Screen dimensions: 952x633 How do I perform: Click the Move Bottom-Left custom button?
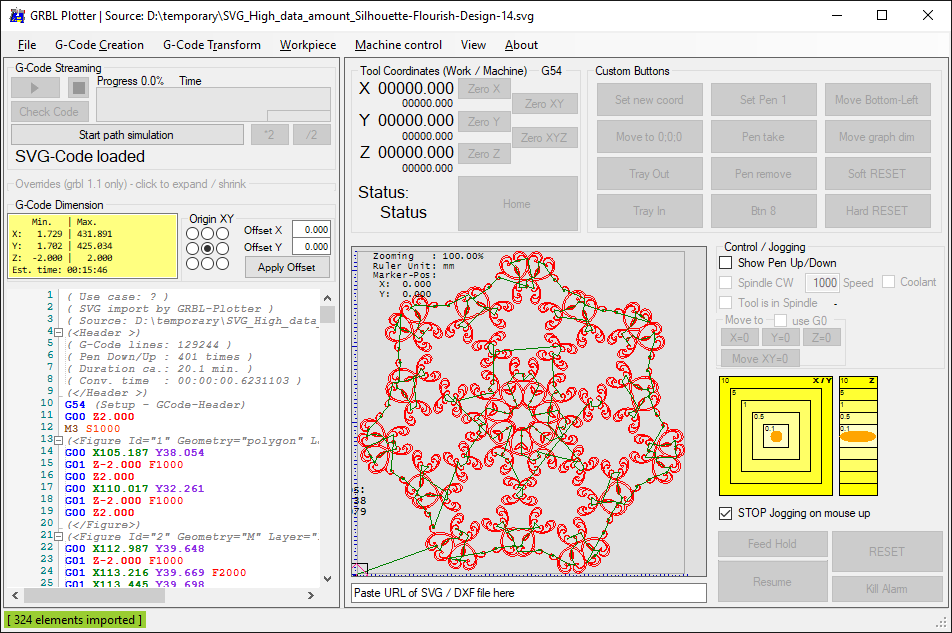click(877, 100)
